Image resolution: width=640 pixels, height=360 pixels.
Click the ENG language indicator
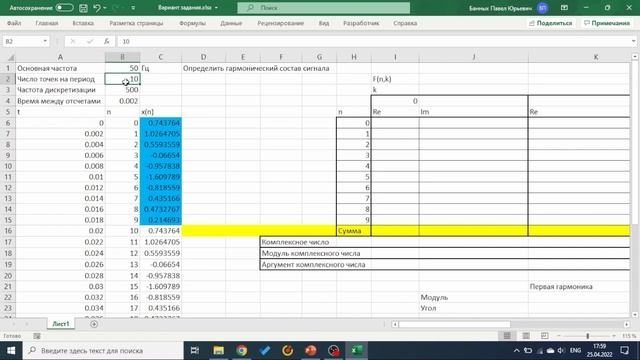coord(575,351)
